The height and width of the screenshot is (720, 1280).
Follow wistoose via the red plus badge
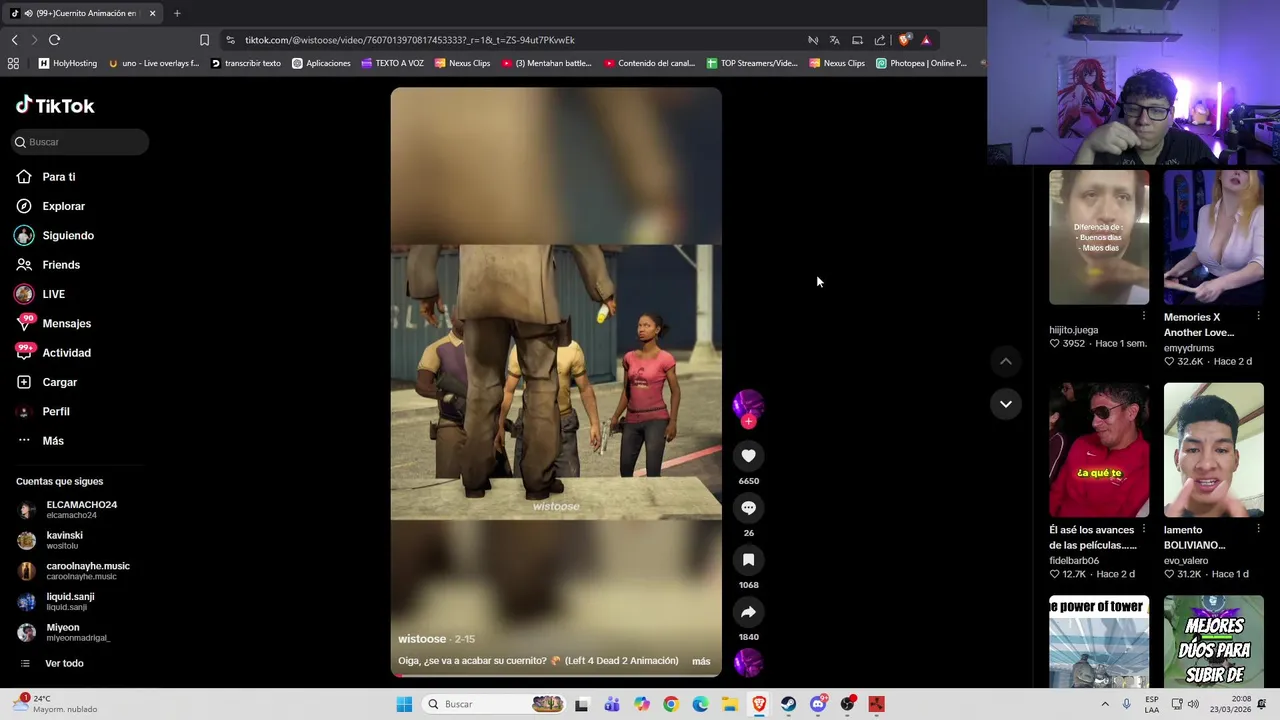point(748,422)
